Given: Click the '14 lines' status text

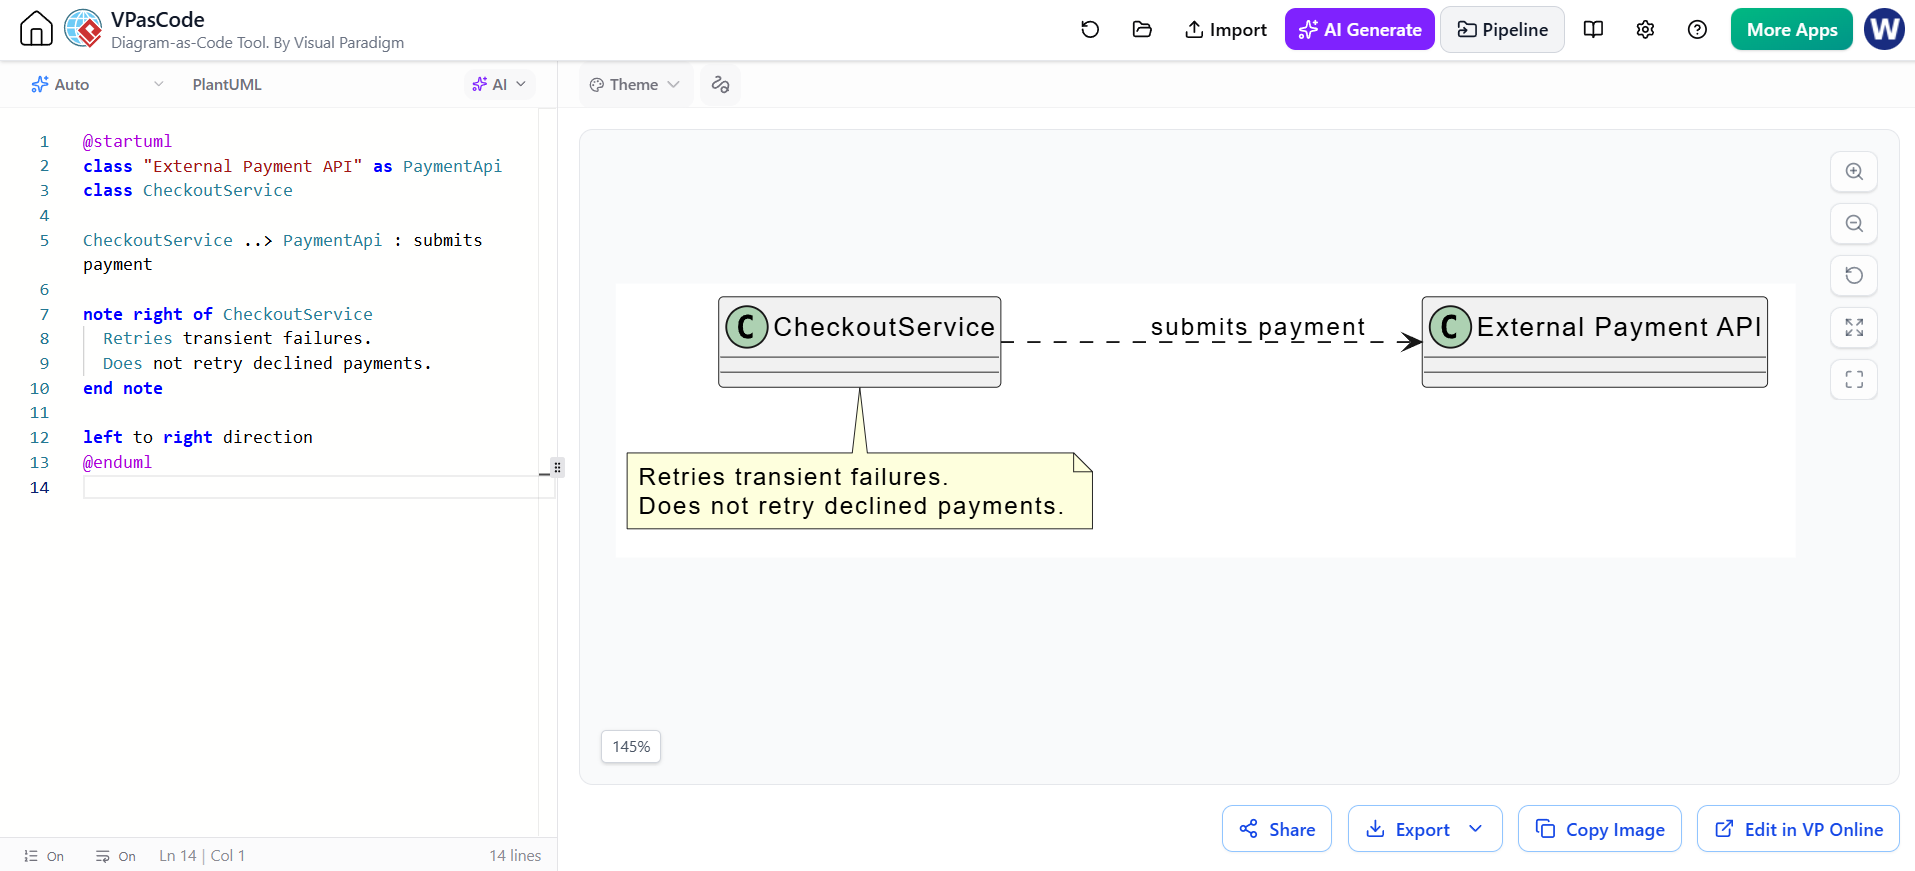Looking at the screenshot, I should click(515, 856).
